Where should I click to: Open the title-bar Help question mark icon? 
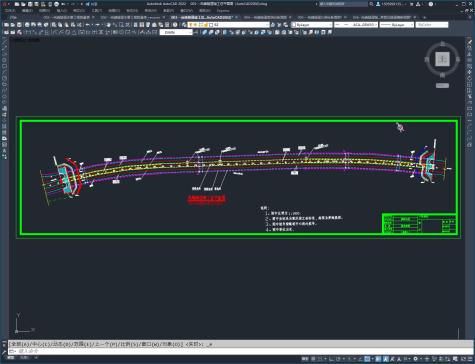coord(431,4)
